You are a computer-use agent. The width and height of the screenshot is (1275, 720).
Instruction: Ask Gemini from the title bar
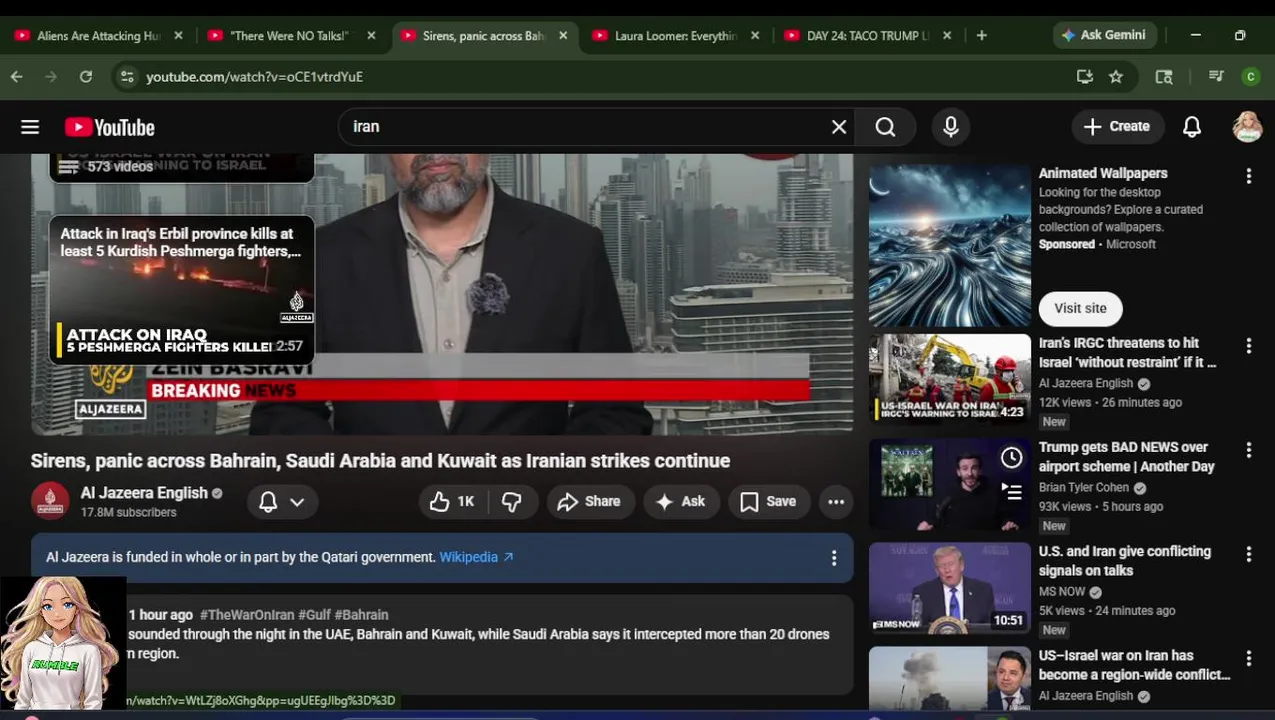pyautogui.click(x=1104, y=35)
